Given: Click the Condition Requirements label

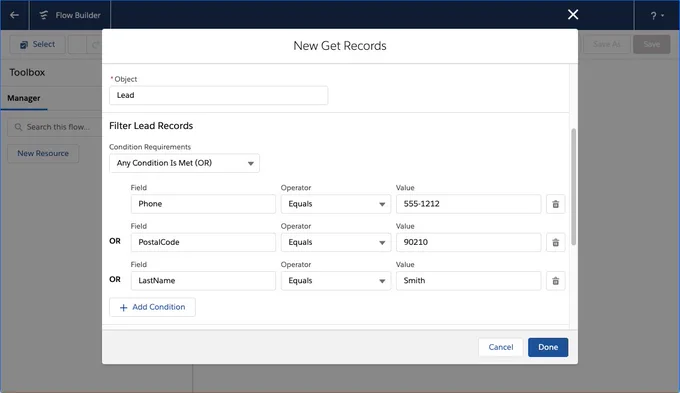Looking at the screenshot, I should [150, 147].
